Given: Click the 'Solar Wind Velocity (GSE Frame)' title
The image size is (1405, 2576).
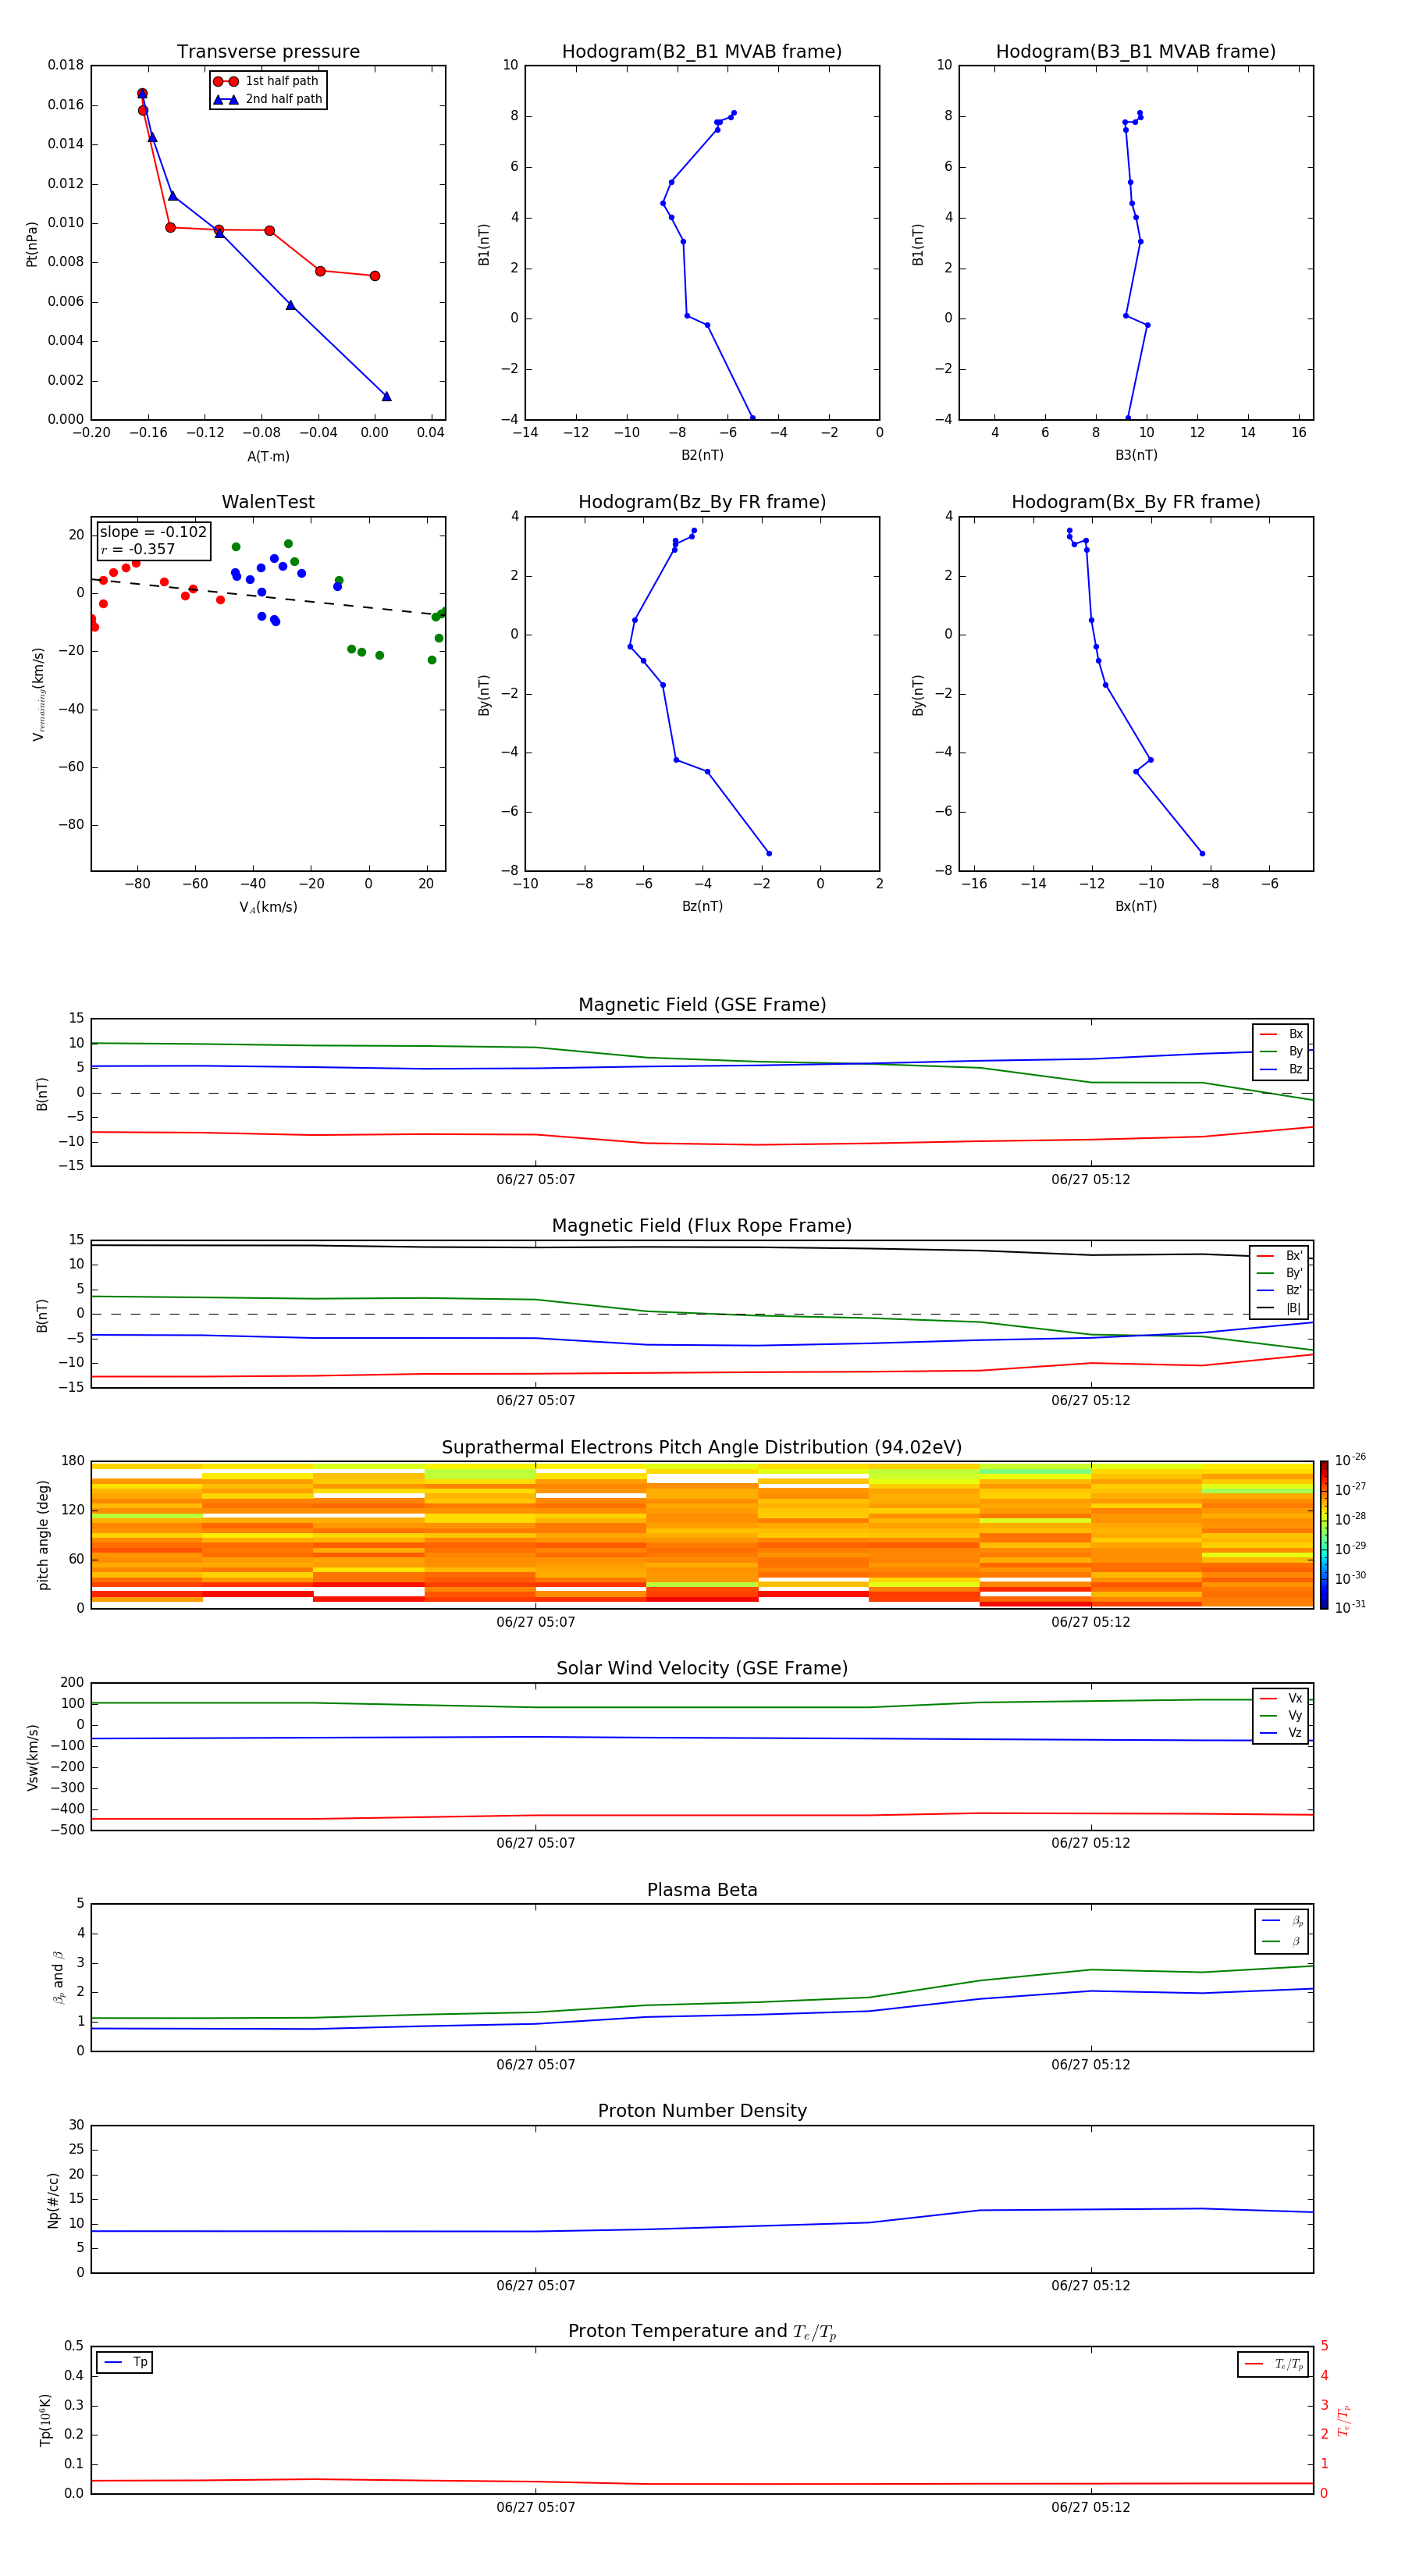Looking at the screenshot, I should coord(702,1669).
